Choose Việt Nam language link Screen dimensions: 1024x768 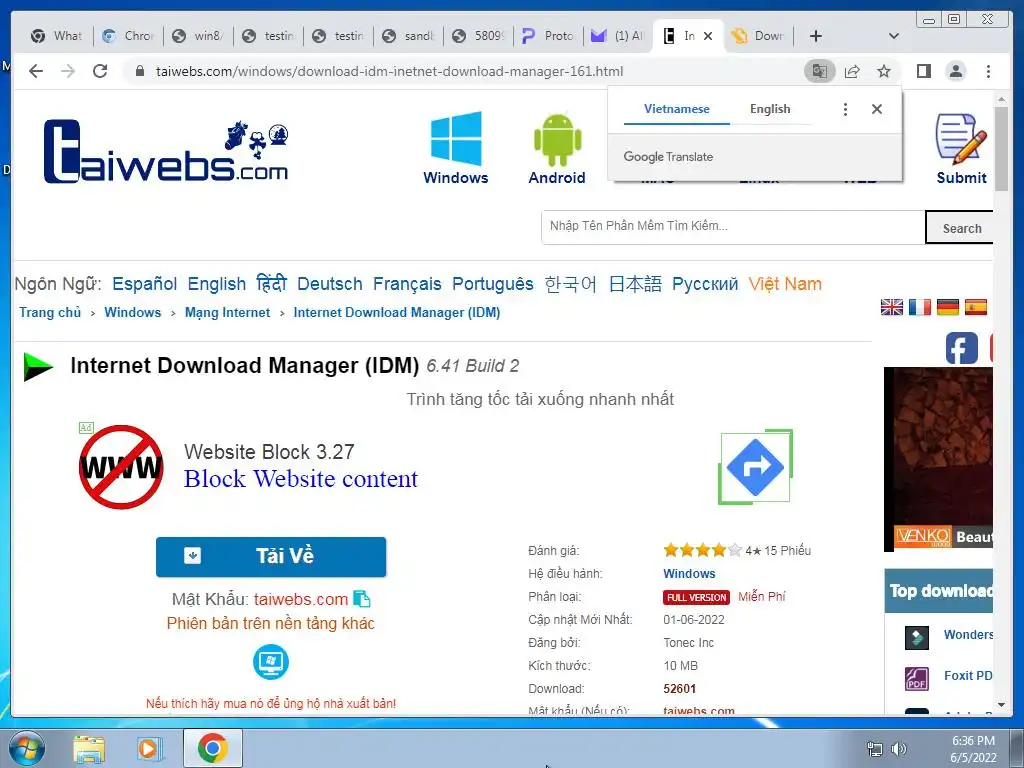tap(785, 284)
